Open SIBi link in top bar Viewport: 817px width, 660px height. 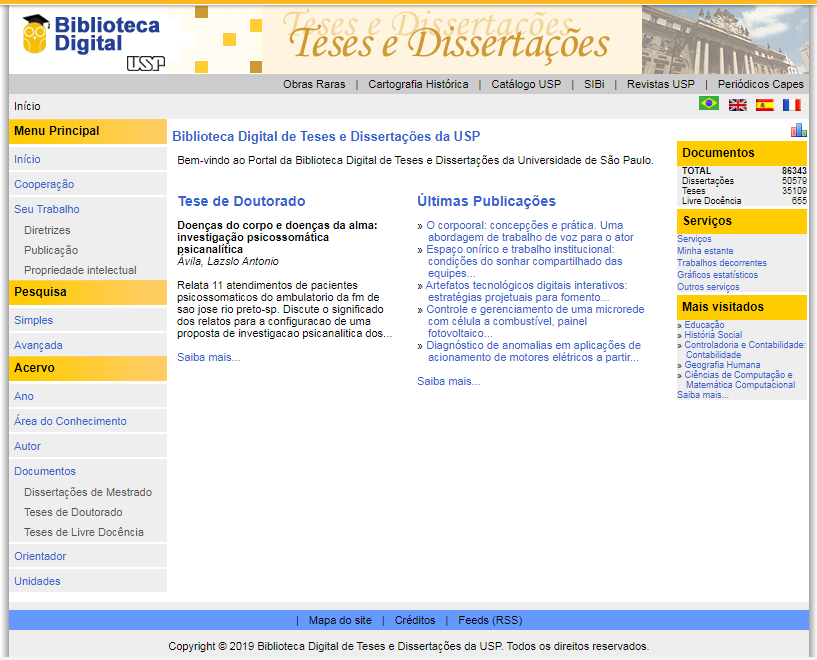pos(594,84)
